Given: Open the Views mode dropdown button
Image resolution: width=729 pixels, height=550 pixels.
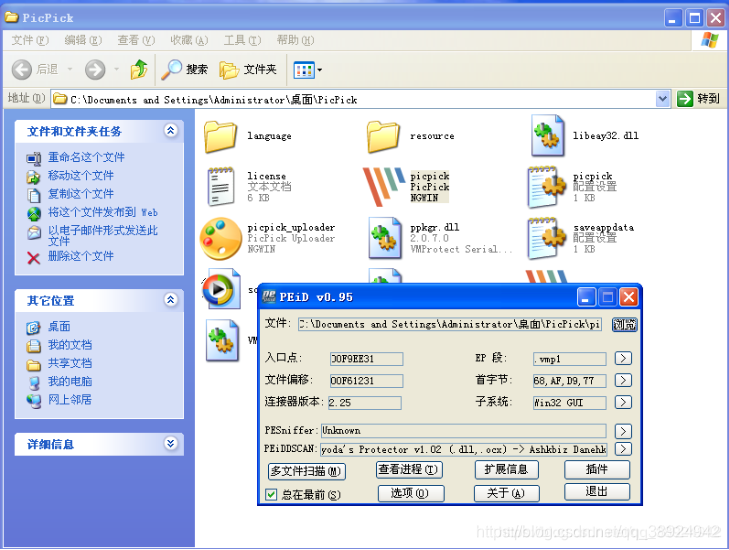Looking at the screenshot, I should coord(307,70).
